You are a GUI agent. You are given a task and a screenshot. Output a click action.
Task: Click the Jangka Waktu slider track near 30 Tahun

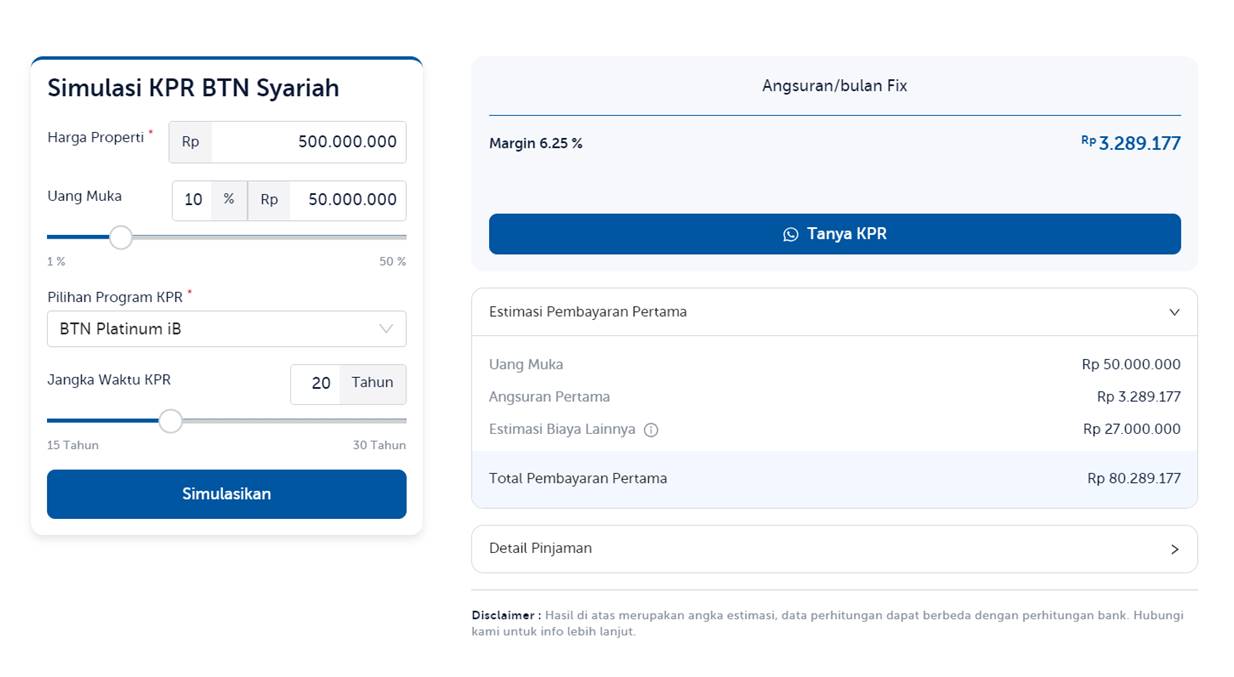(395, 421)
